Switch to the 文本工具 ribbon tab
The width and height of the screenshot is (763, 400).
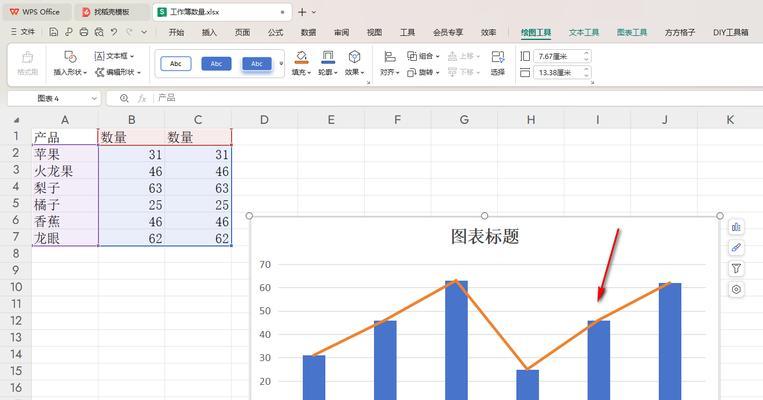point(584,32)
